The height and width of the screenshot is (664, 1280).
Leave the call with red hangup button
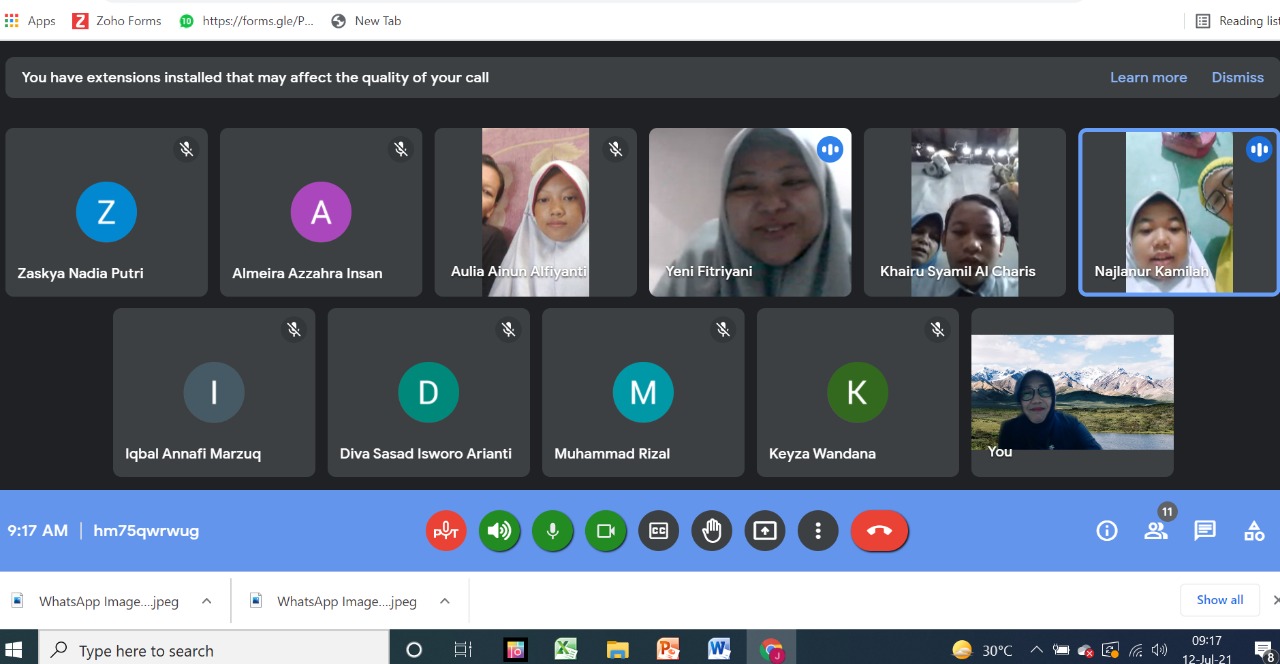pyautogui.click(x=879, y=531)
